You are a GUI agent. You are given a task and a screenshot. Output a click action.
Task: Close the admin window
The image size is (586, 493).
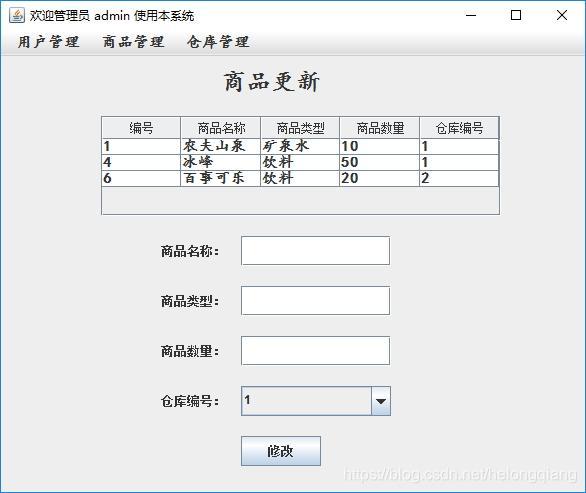pos(562,15)
